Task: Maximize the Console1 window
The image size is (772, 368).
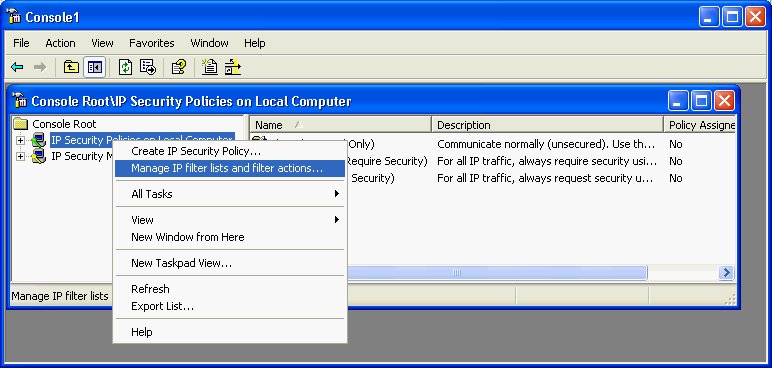Action: pos(732,17)
